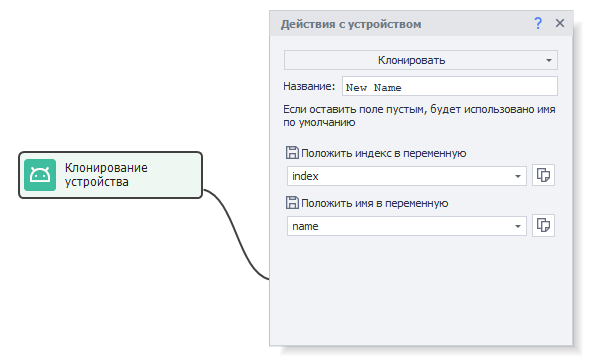Click the save icon beside Положить индекс в переменную
This screenshot has height=360, width=590.
[x=292, y=153]
